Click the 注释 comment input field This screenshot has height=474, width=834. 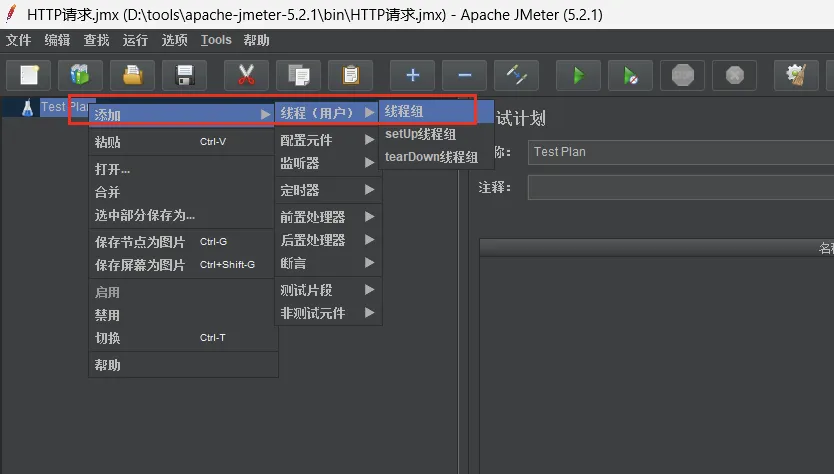tap(681, 188)
